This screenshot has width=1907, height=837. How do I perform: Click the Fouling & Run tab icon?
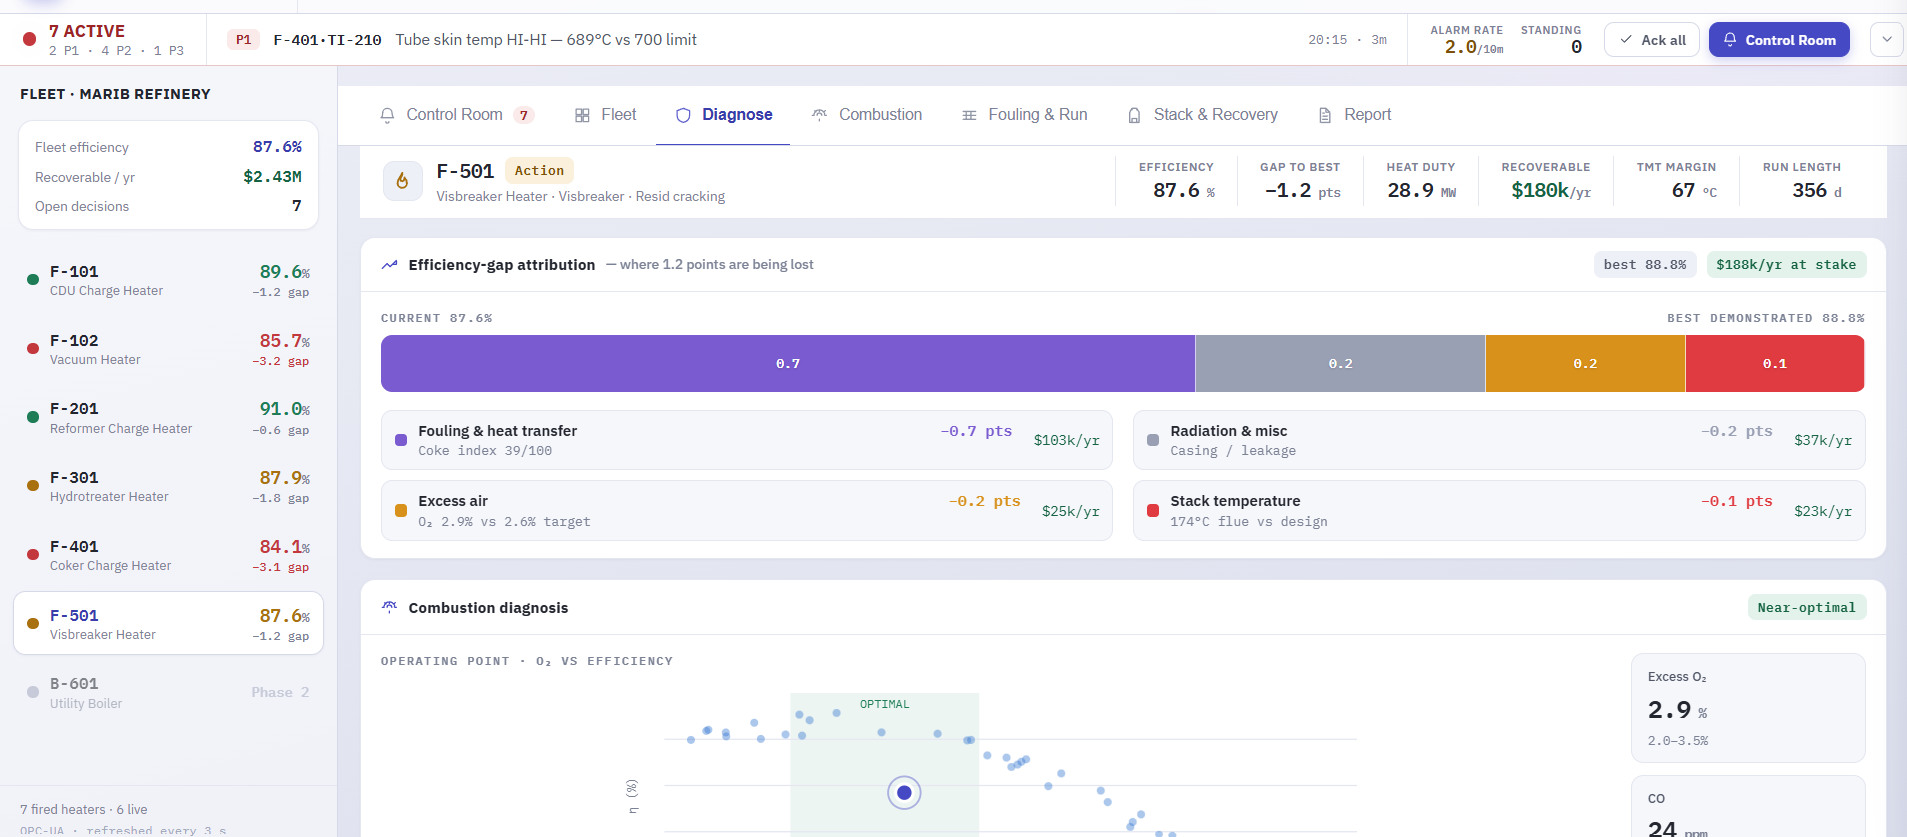click(x=969, y=115)
